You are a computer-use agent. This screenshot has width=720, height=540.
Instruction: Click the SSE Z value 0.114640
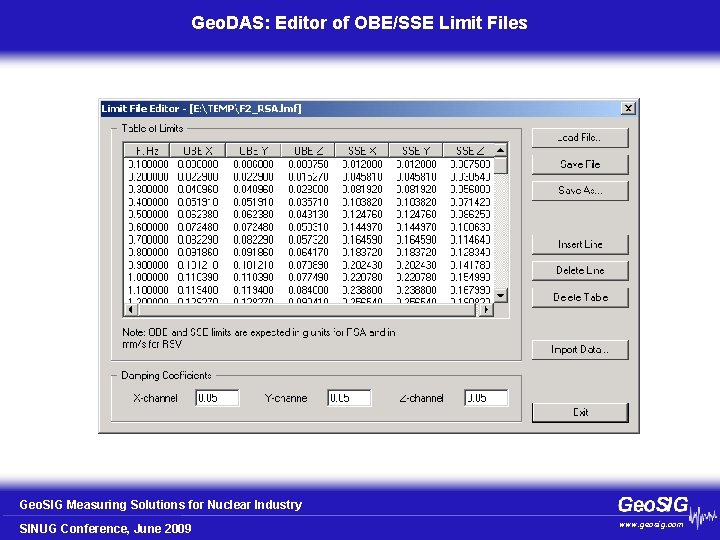[x=470, y=240]
